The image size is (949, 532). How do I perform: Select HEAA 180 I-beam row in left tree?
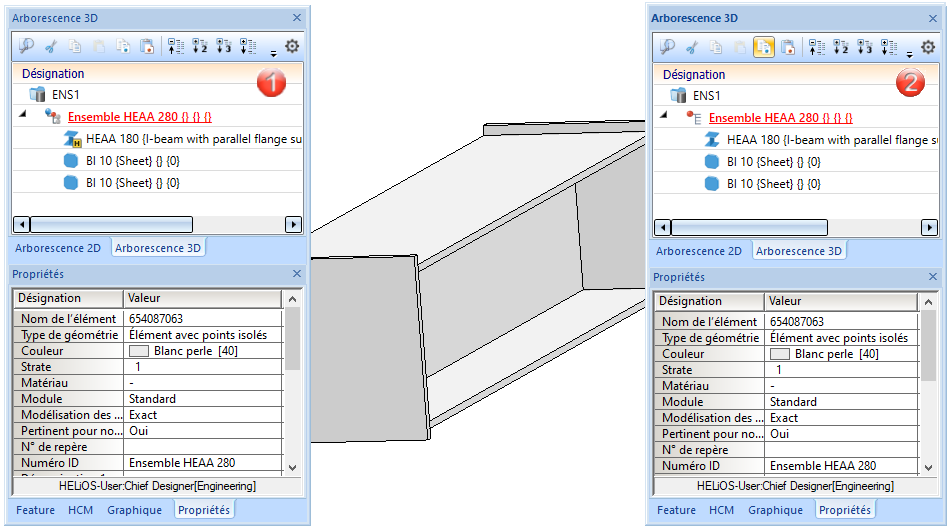[x=194, y=139]
